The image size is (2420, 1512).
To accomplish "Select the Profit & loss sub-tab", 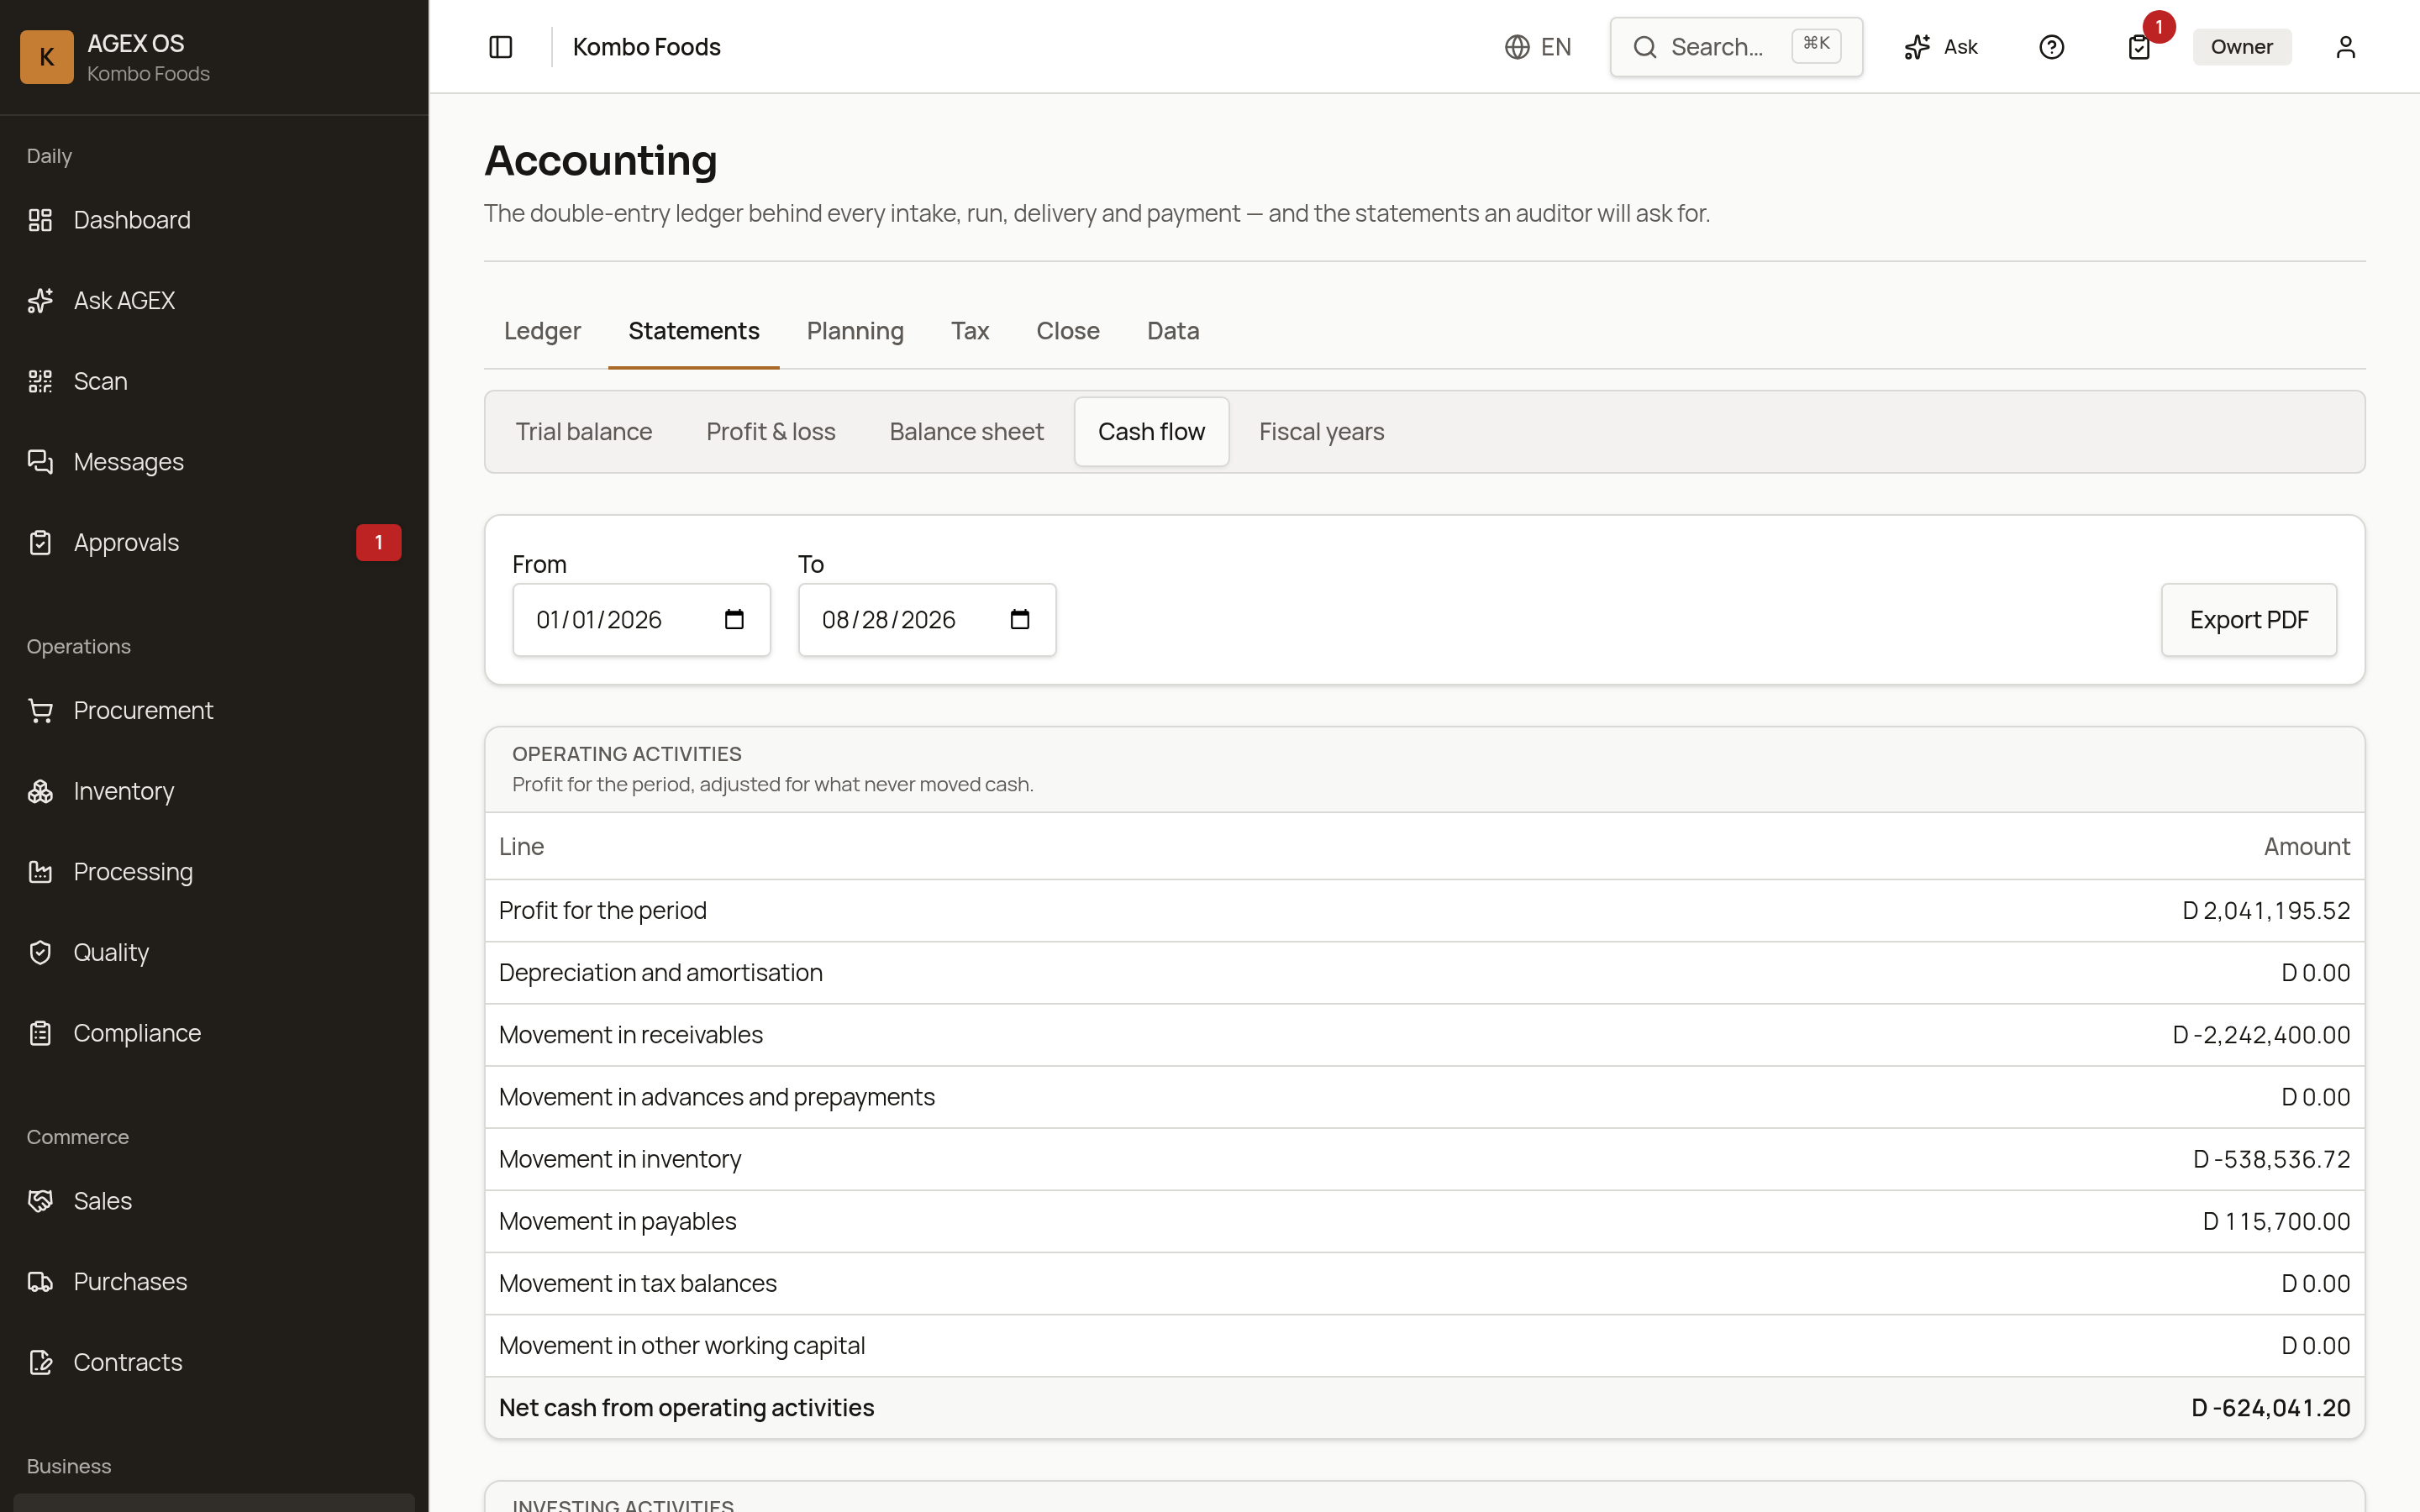I will click(770, 432).
